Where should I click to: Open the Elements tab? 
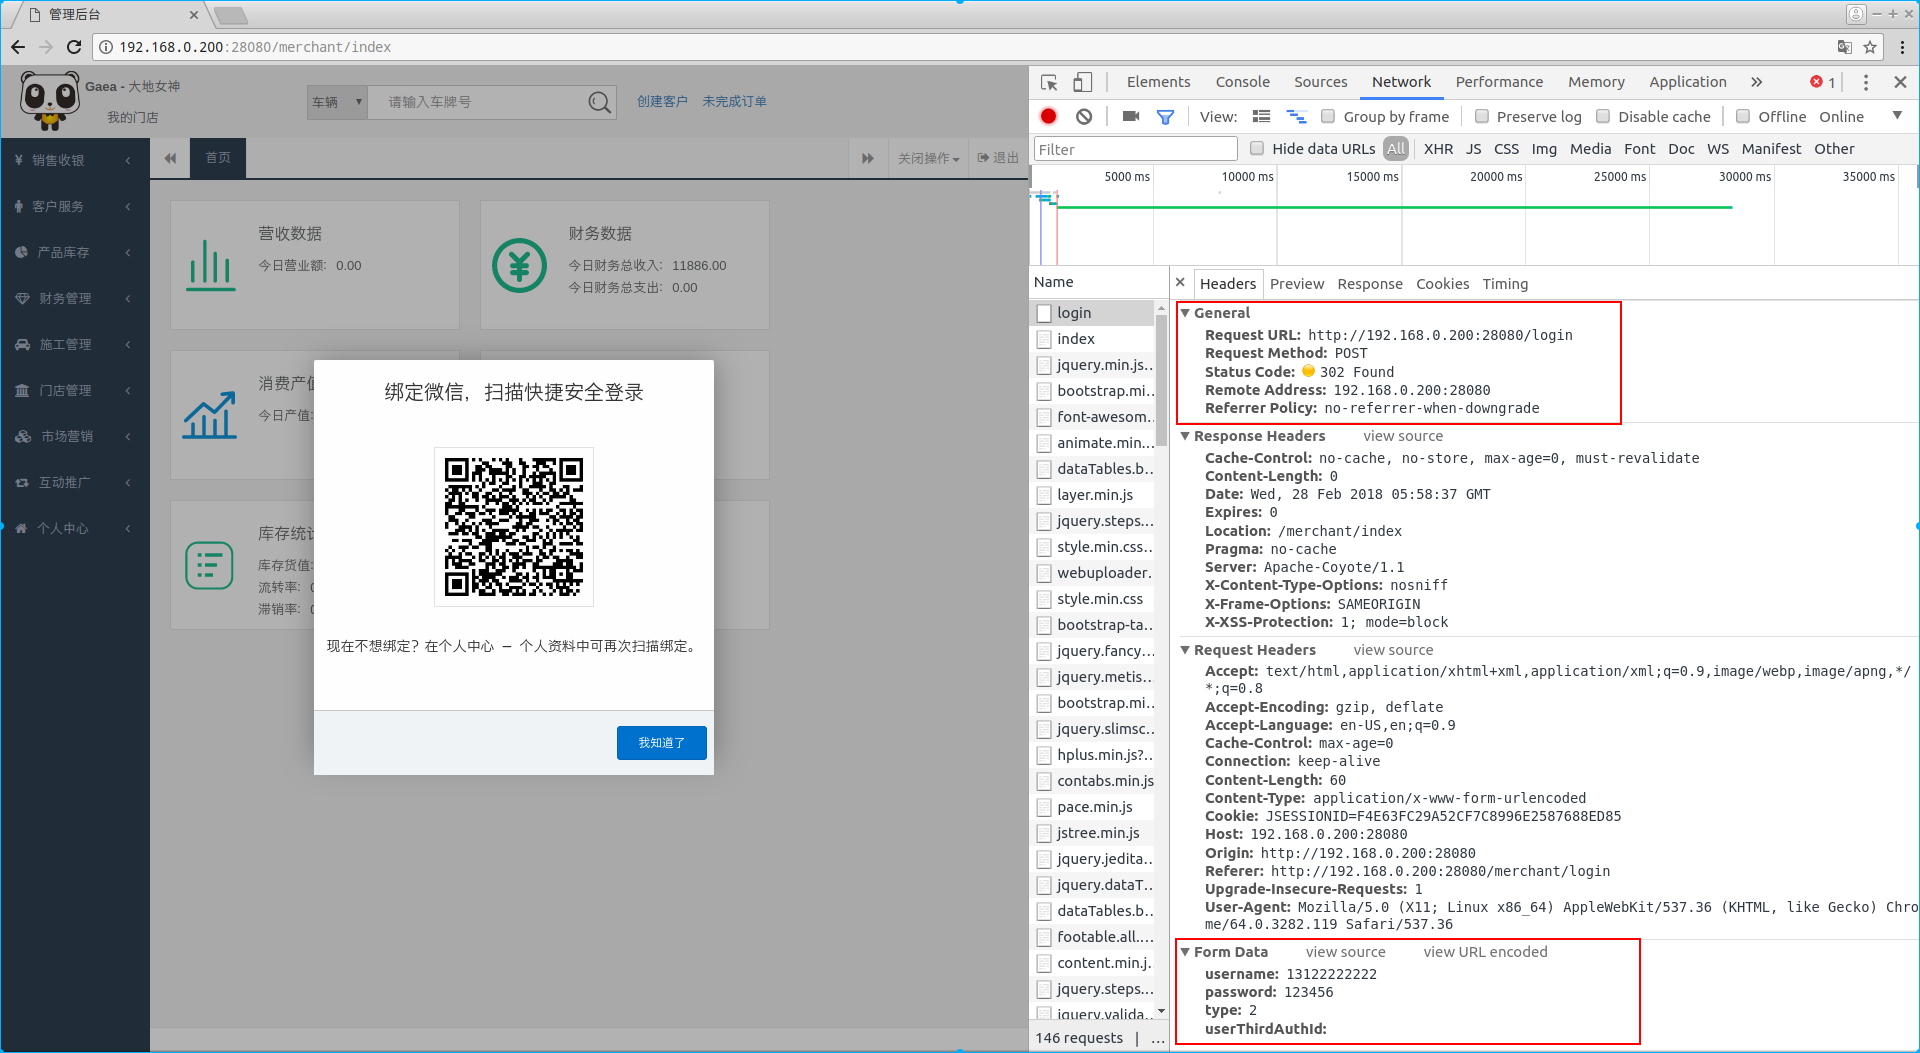[1158, 82]
